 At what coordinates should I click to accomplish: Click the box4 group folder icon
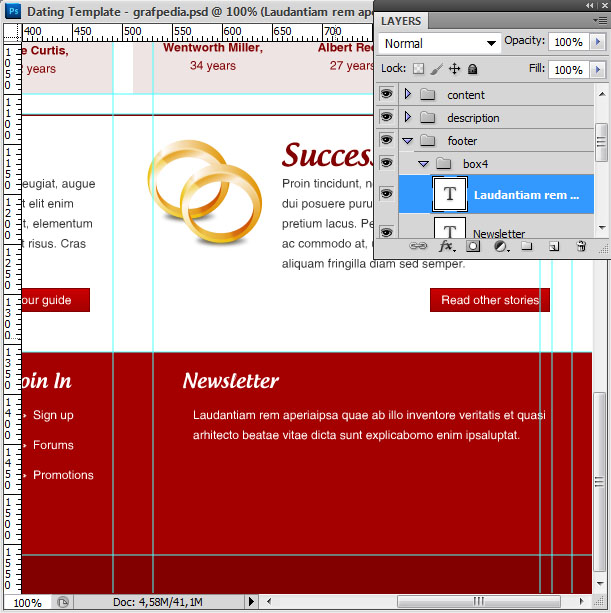443,163
